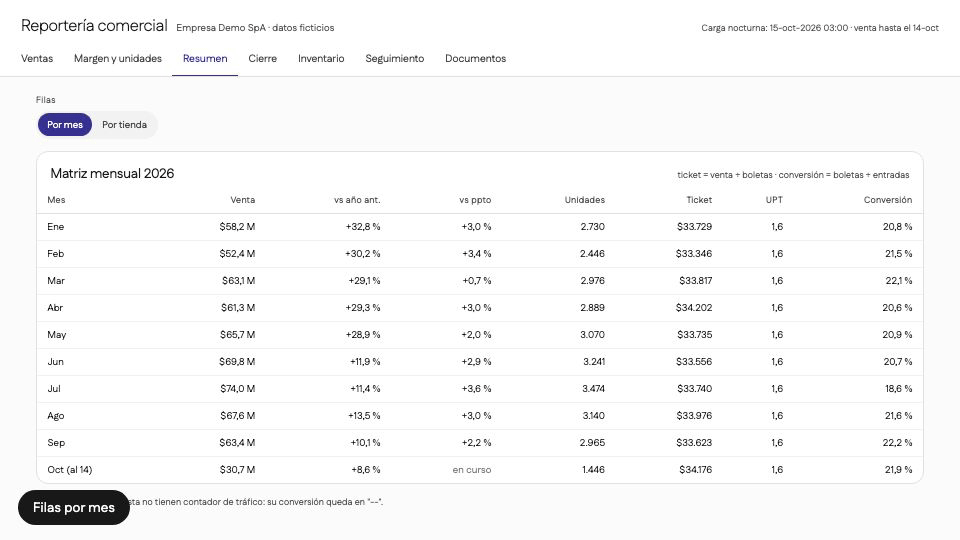Click the 1.446 units value for Oct
Screen dimensions: 960x540
tap(593, 470)
